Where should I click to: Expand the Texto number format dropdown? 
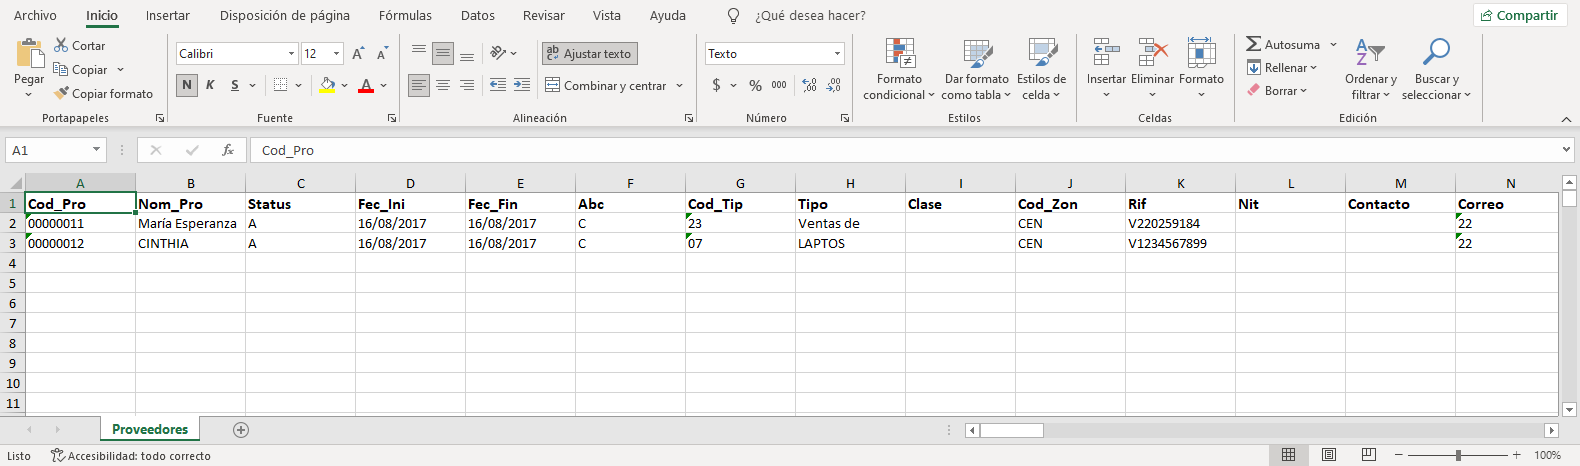(837, 53)
